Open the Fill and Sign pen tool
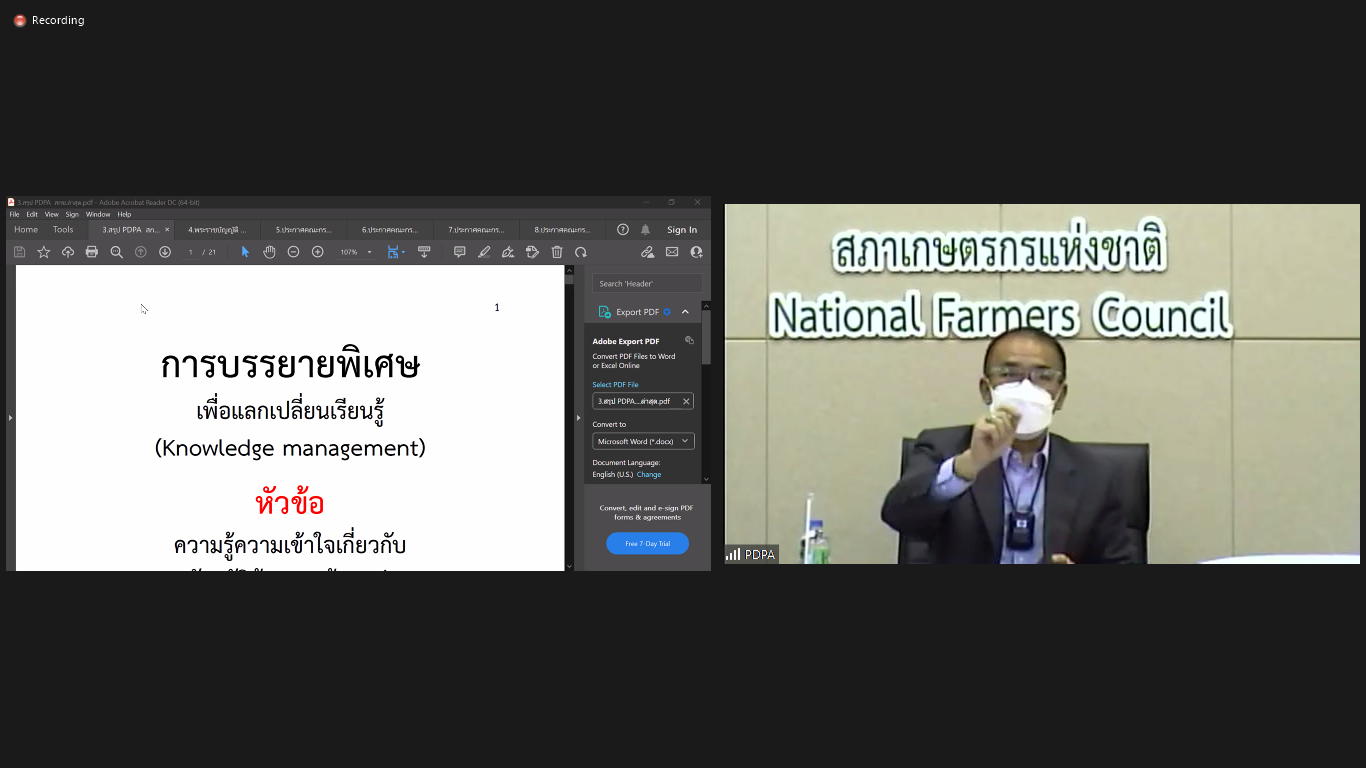This screenshot has width=1366, height=768. click(x=508, y=252)
